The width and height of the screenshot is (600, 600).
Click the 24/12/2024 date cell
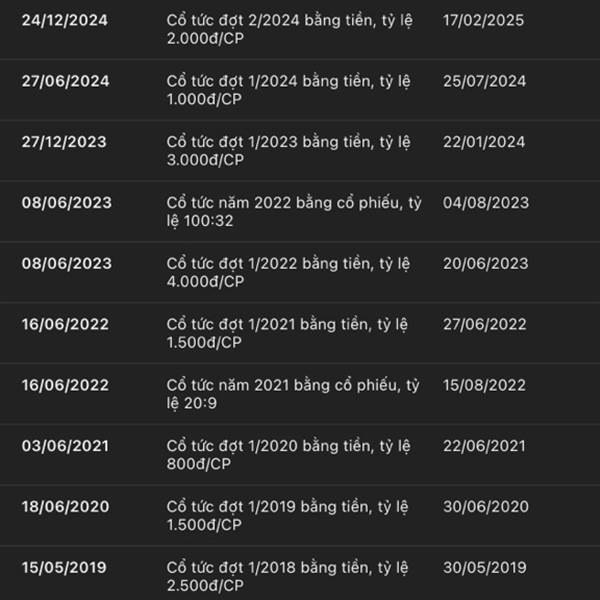click(66, 20)
